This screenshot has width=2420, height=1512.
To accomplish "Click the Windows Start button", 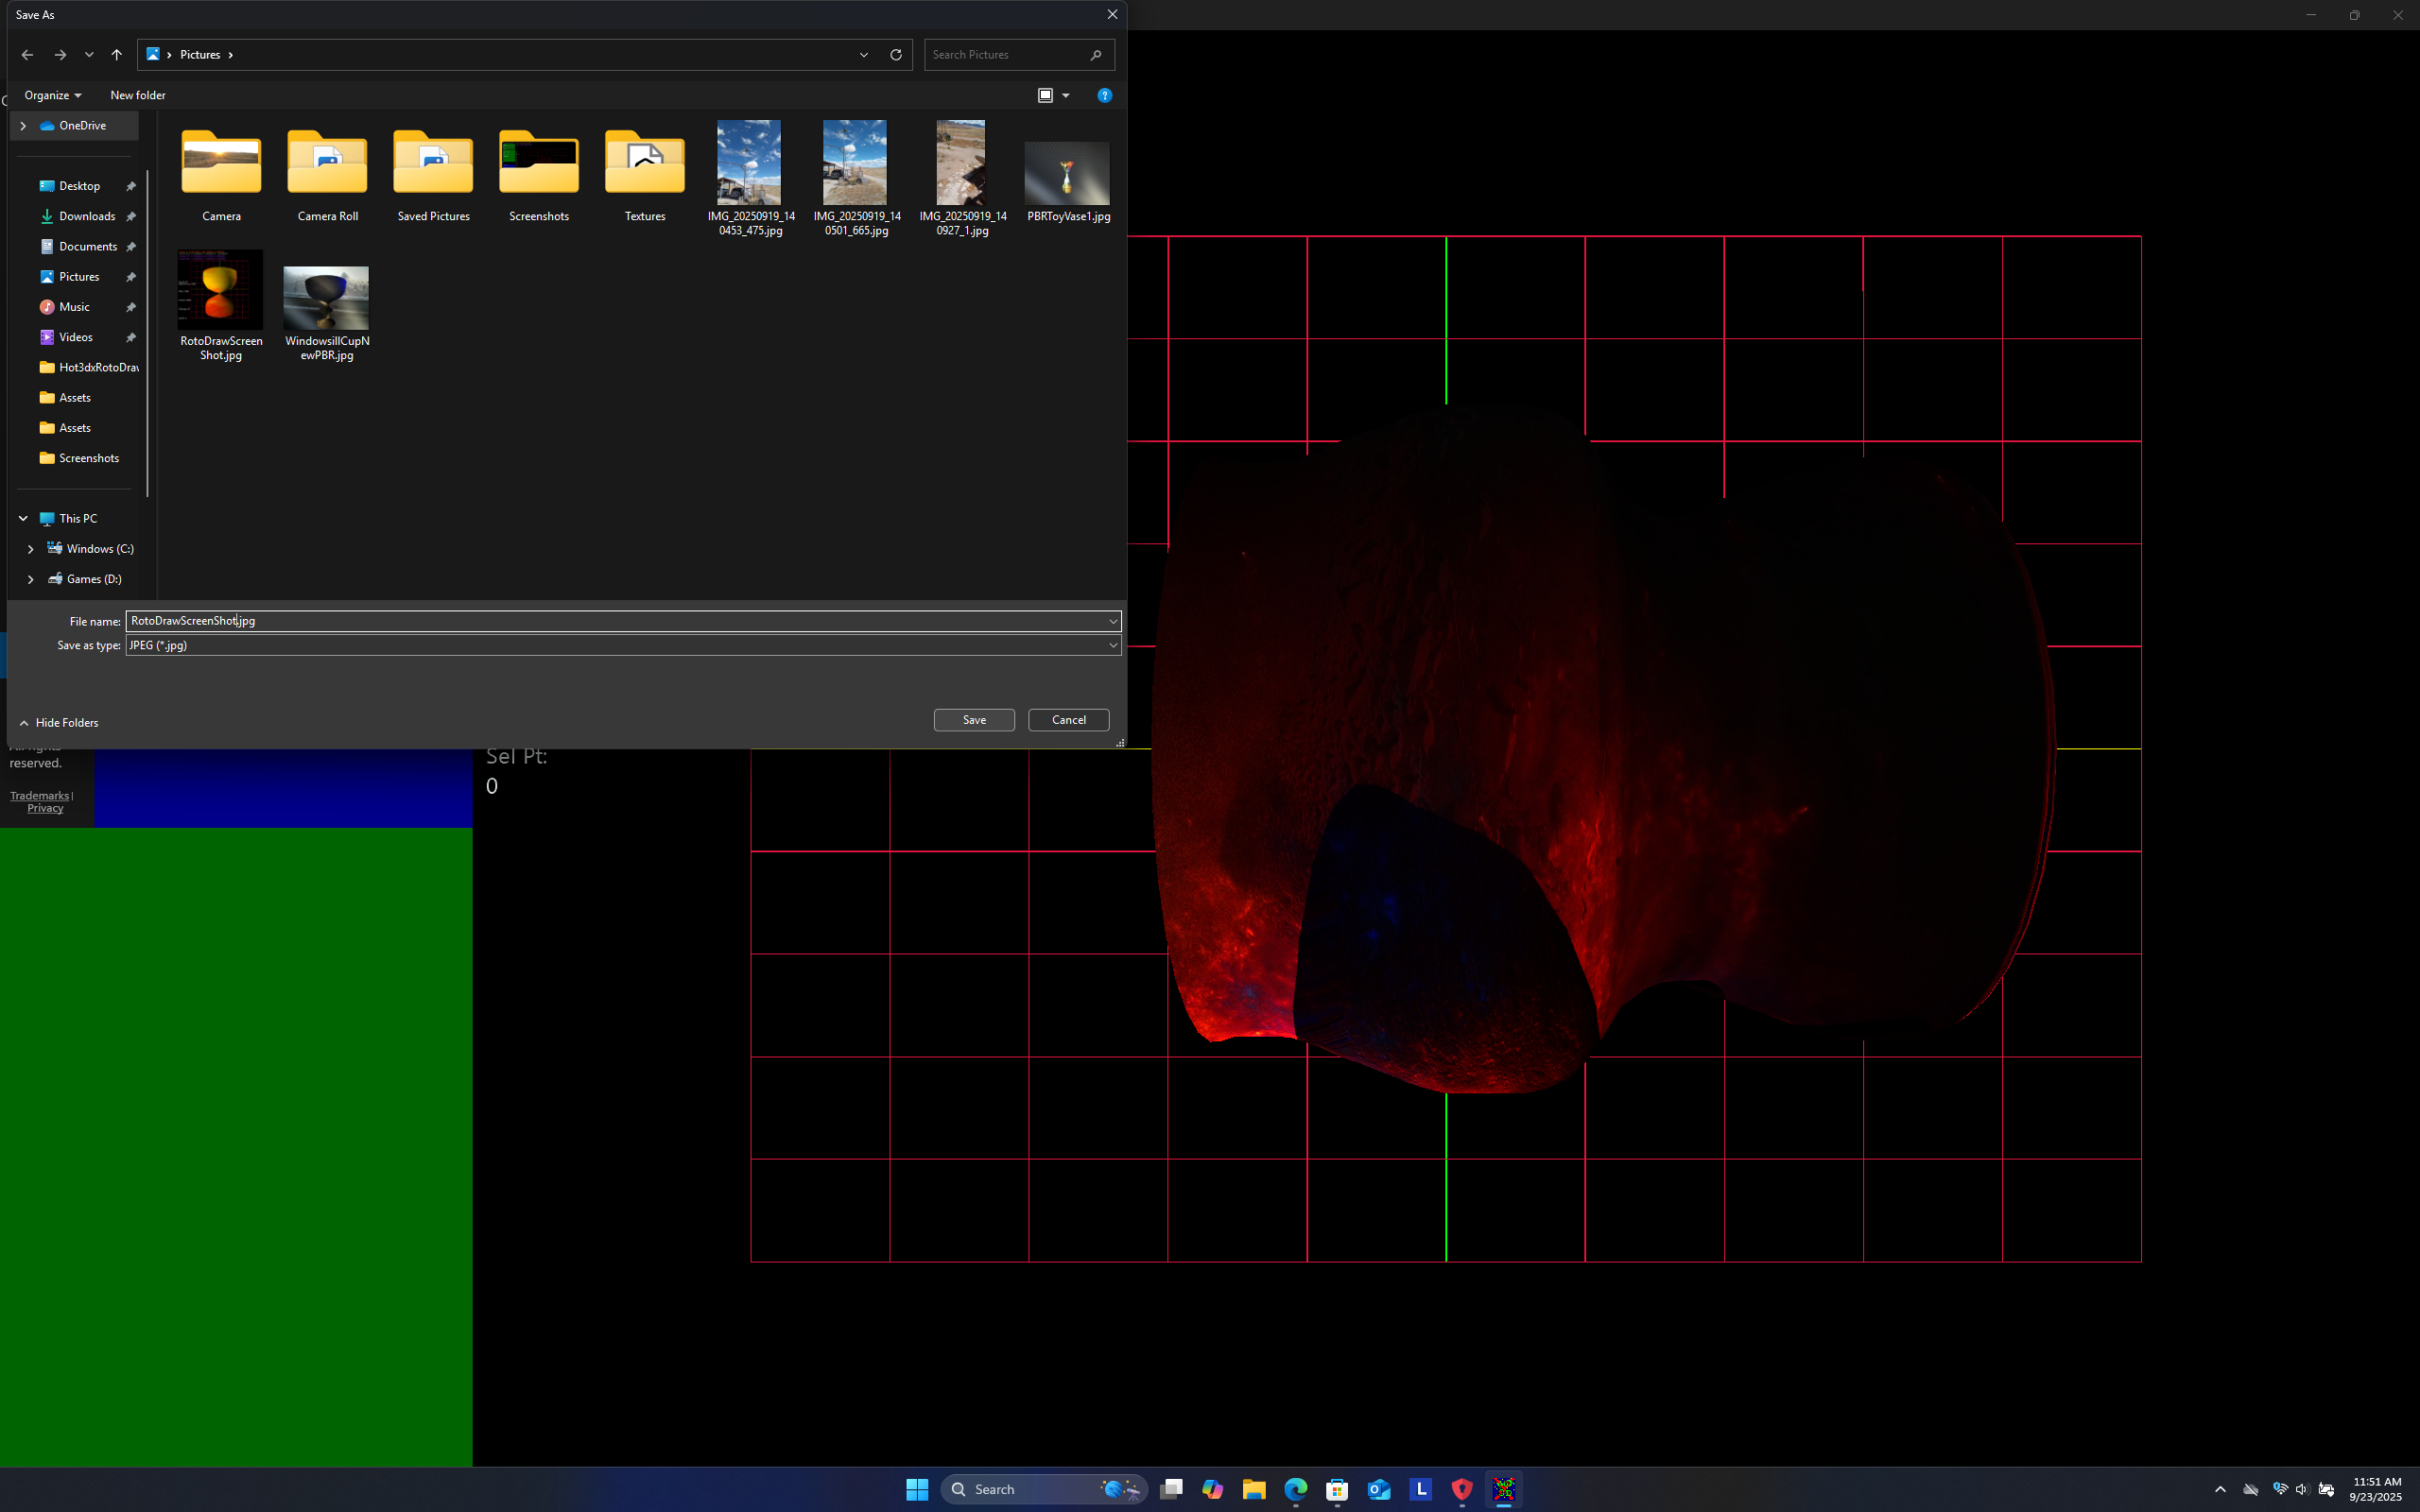I will [917, 1489].
